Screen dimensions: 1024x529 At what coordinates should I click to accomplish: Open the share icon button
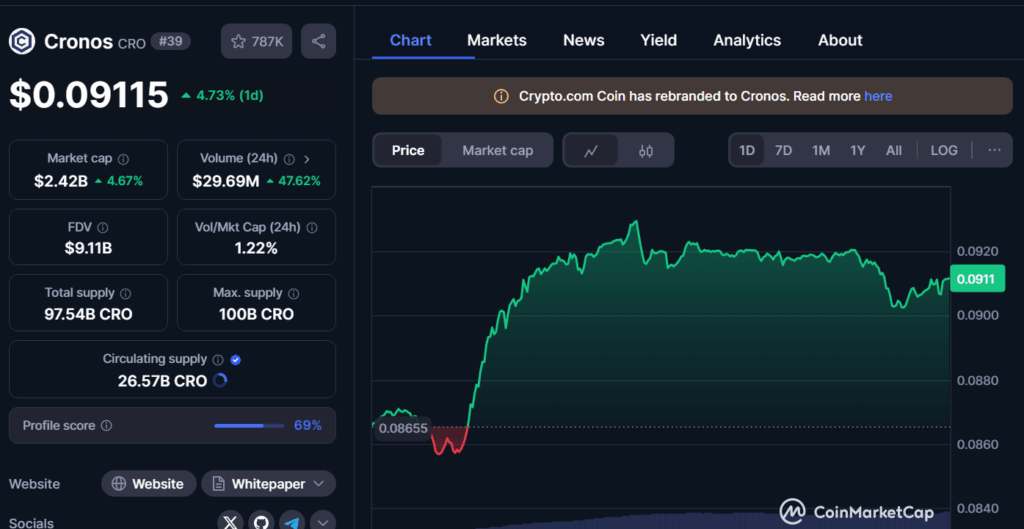[x=319, y=42]
